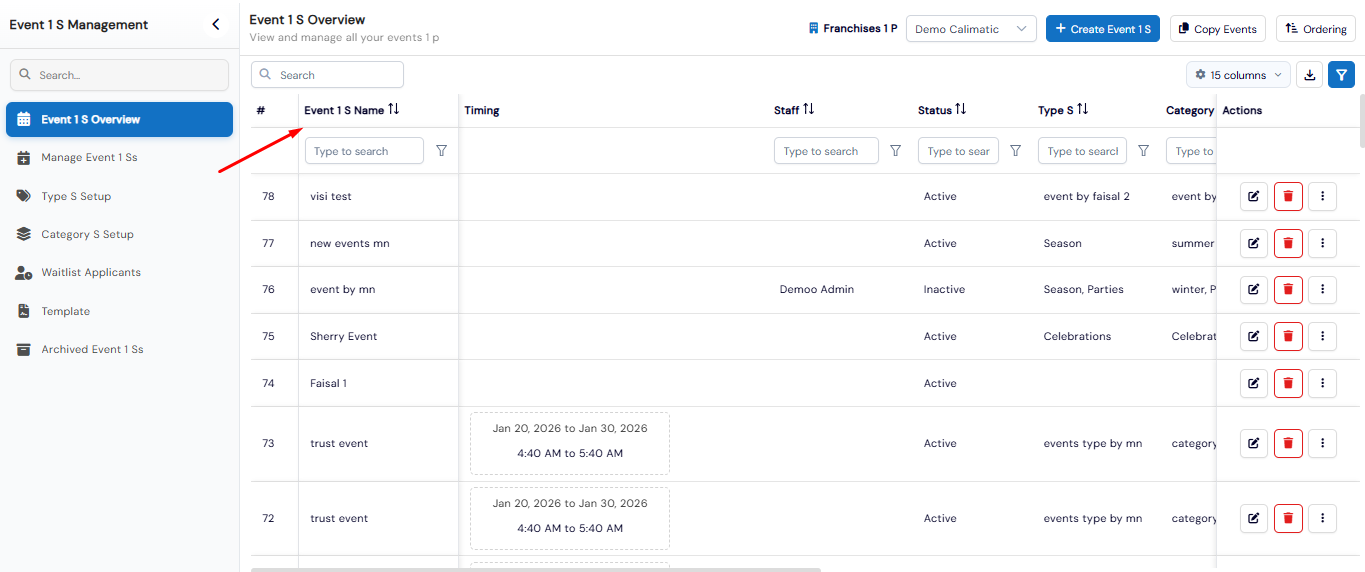Focus the table Search field
The image size is (1365, 572).
tap(327, 75)
